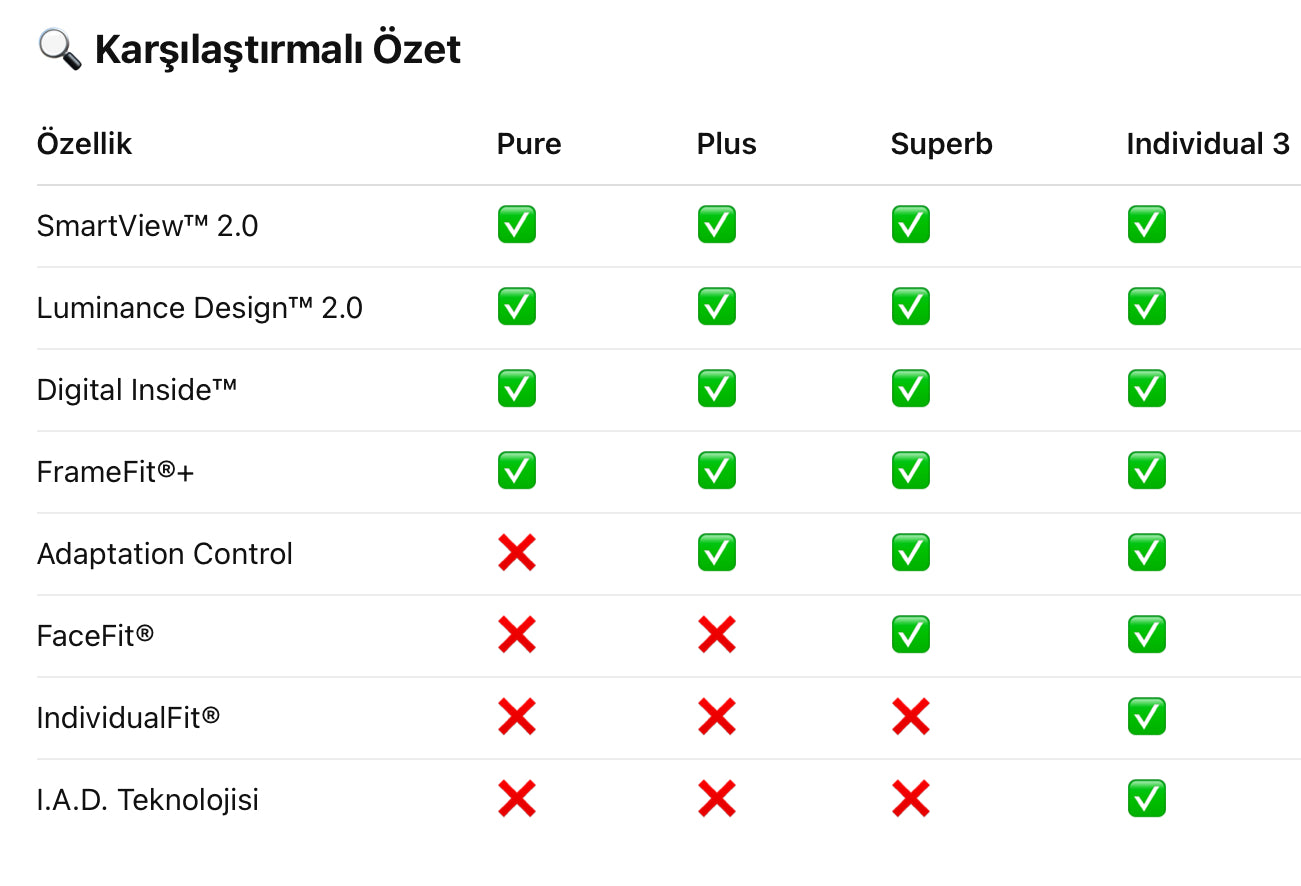Image resolution: width=1301 pixels, height=886 pixels.
Task: Click the Karşılaştırmalı Özet heading text
Action: (278, 49)
